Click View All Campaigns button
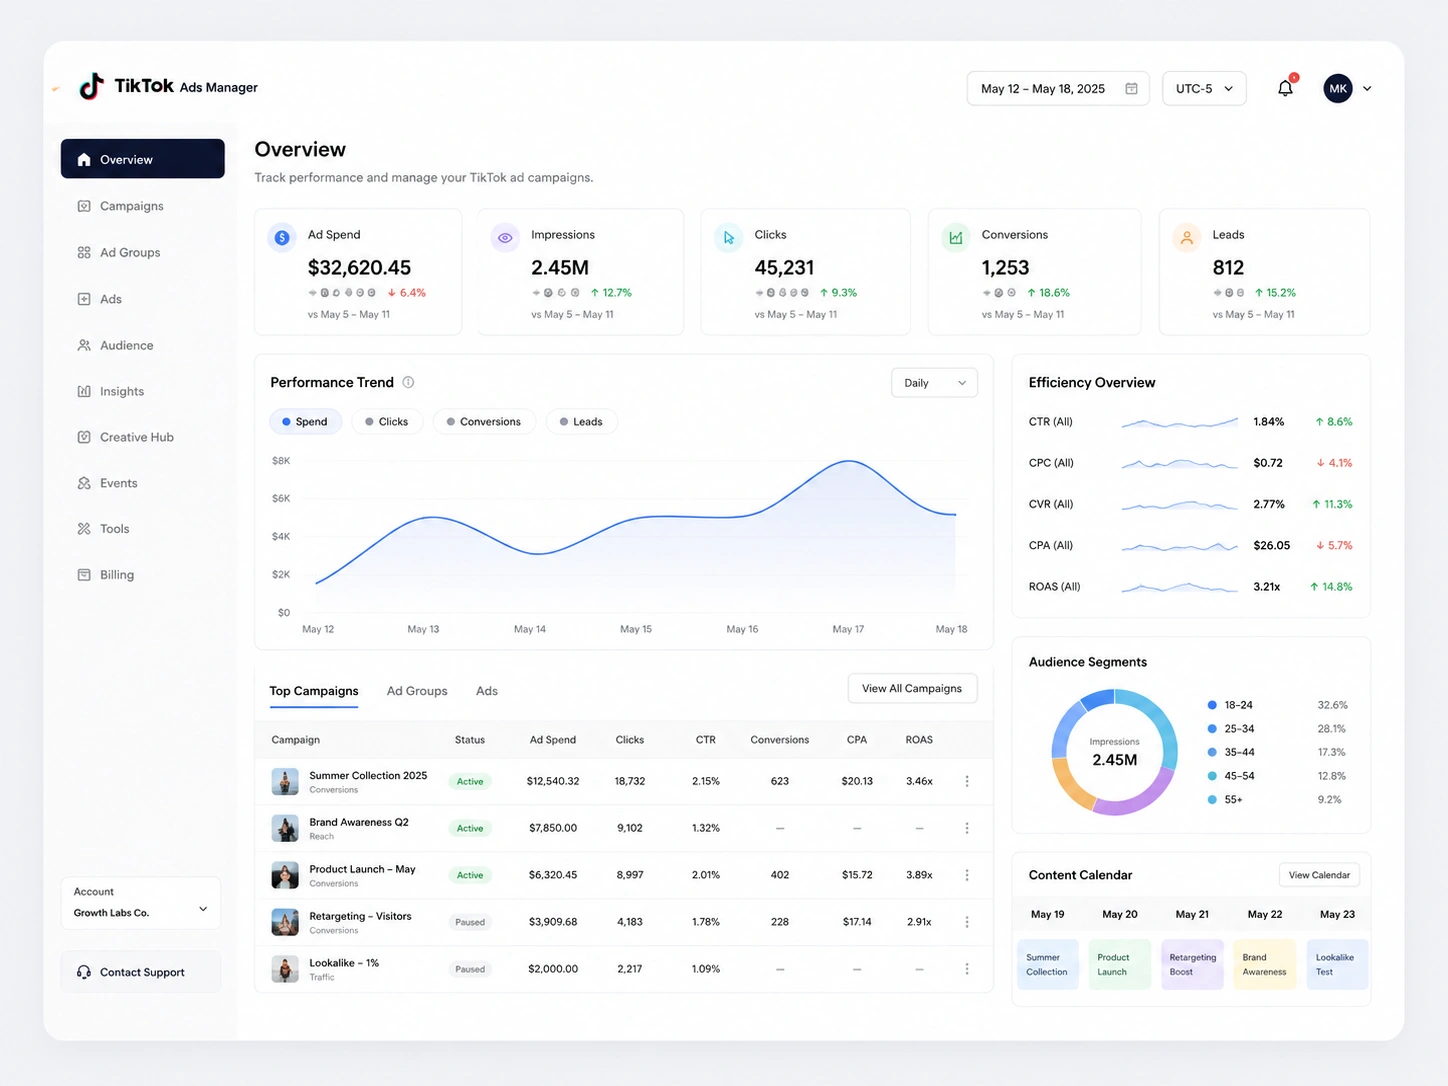 [912, 688]
